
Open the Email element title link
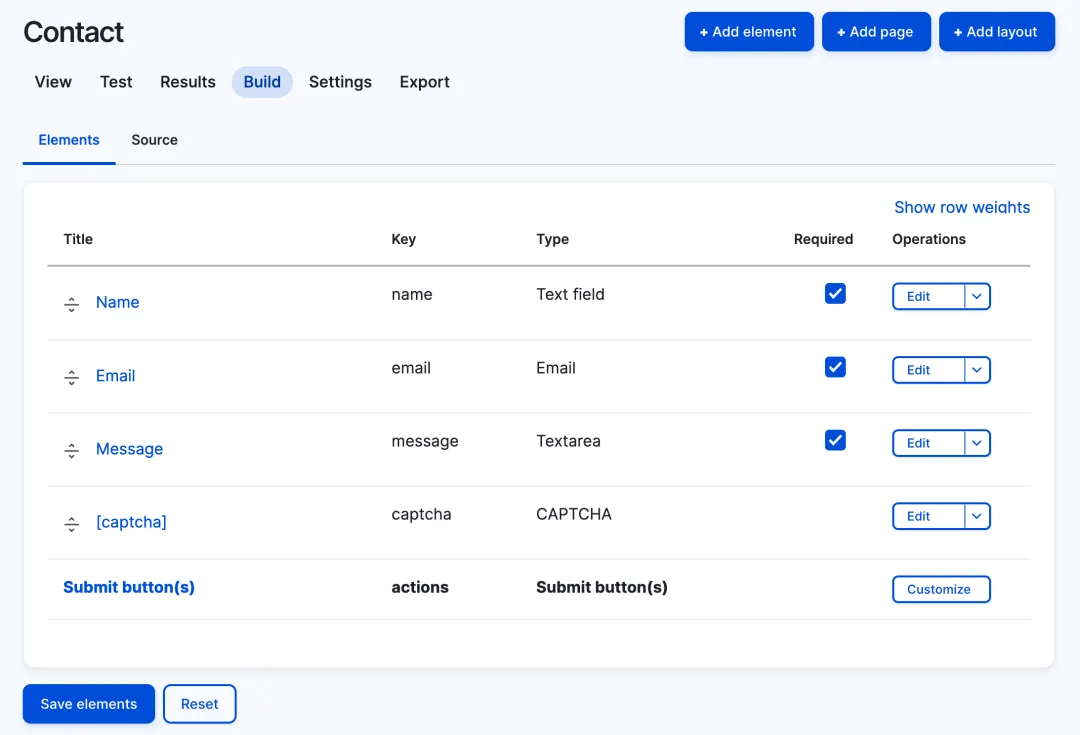pyautogui.click(x=116, y=376)
